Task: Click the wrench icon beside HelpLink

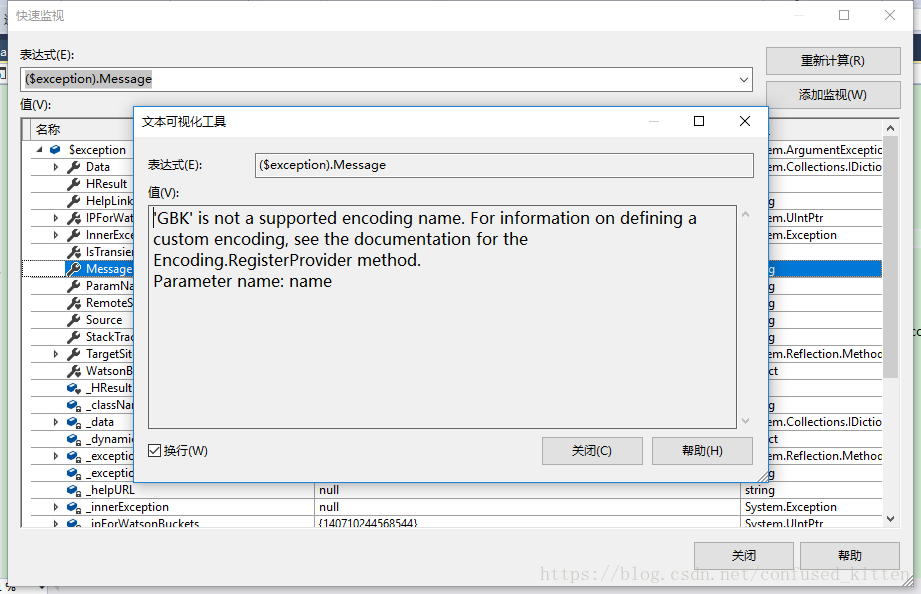Action: click(73, 201)
